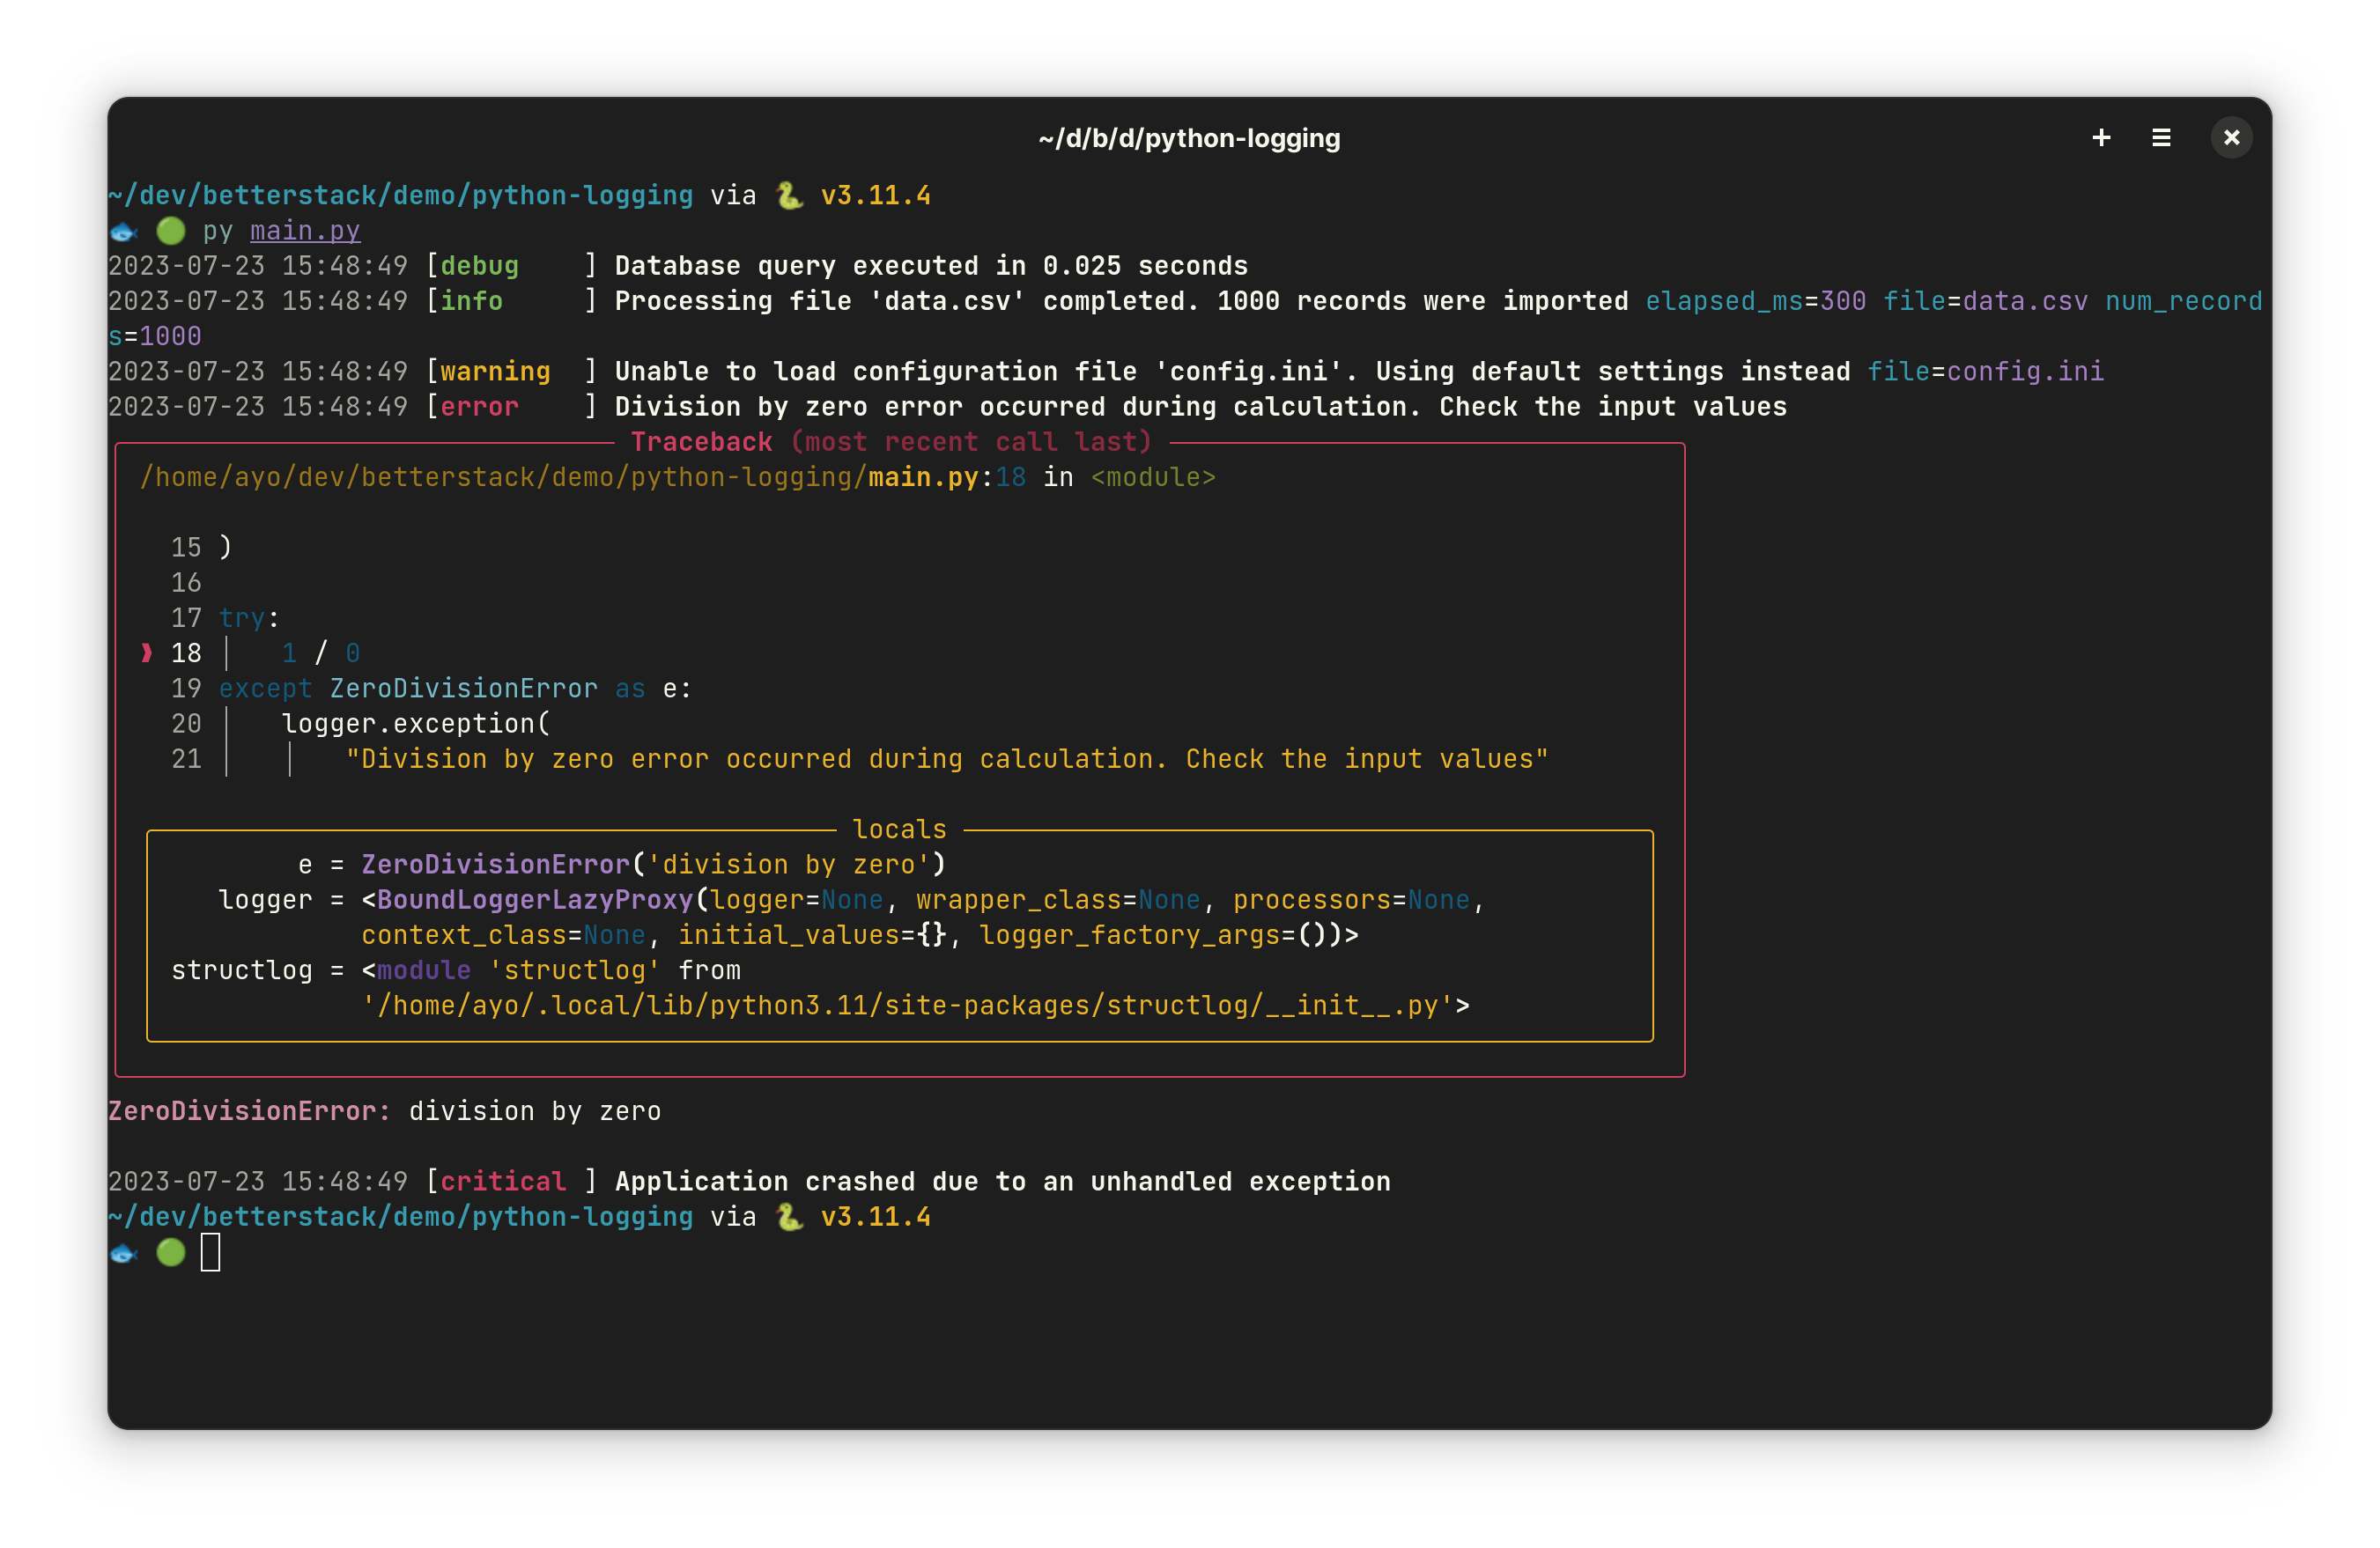This screenshot has width=2380, height=1548.
Task: Click the green circle on the bottom prompt
Action: 171,1252
